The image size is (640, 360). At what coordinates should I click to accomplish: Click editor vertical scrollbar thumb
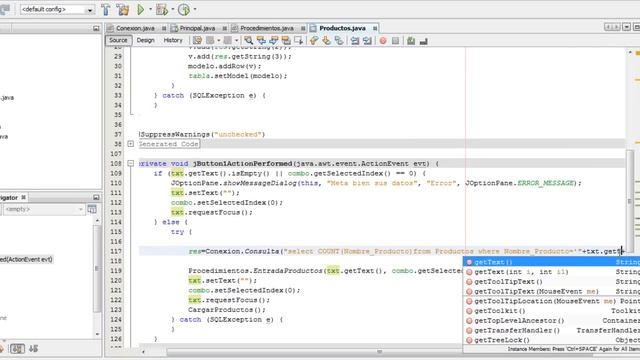(x=630, y=201)
